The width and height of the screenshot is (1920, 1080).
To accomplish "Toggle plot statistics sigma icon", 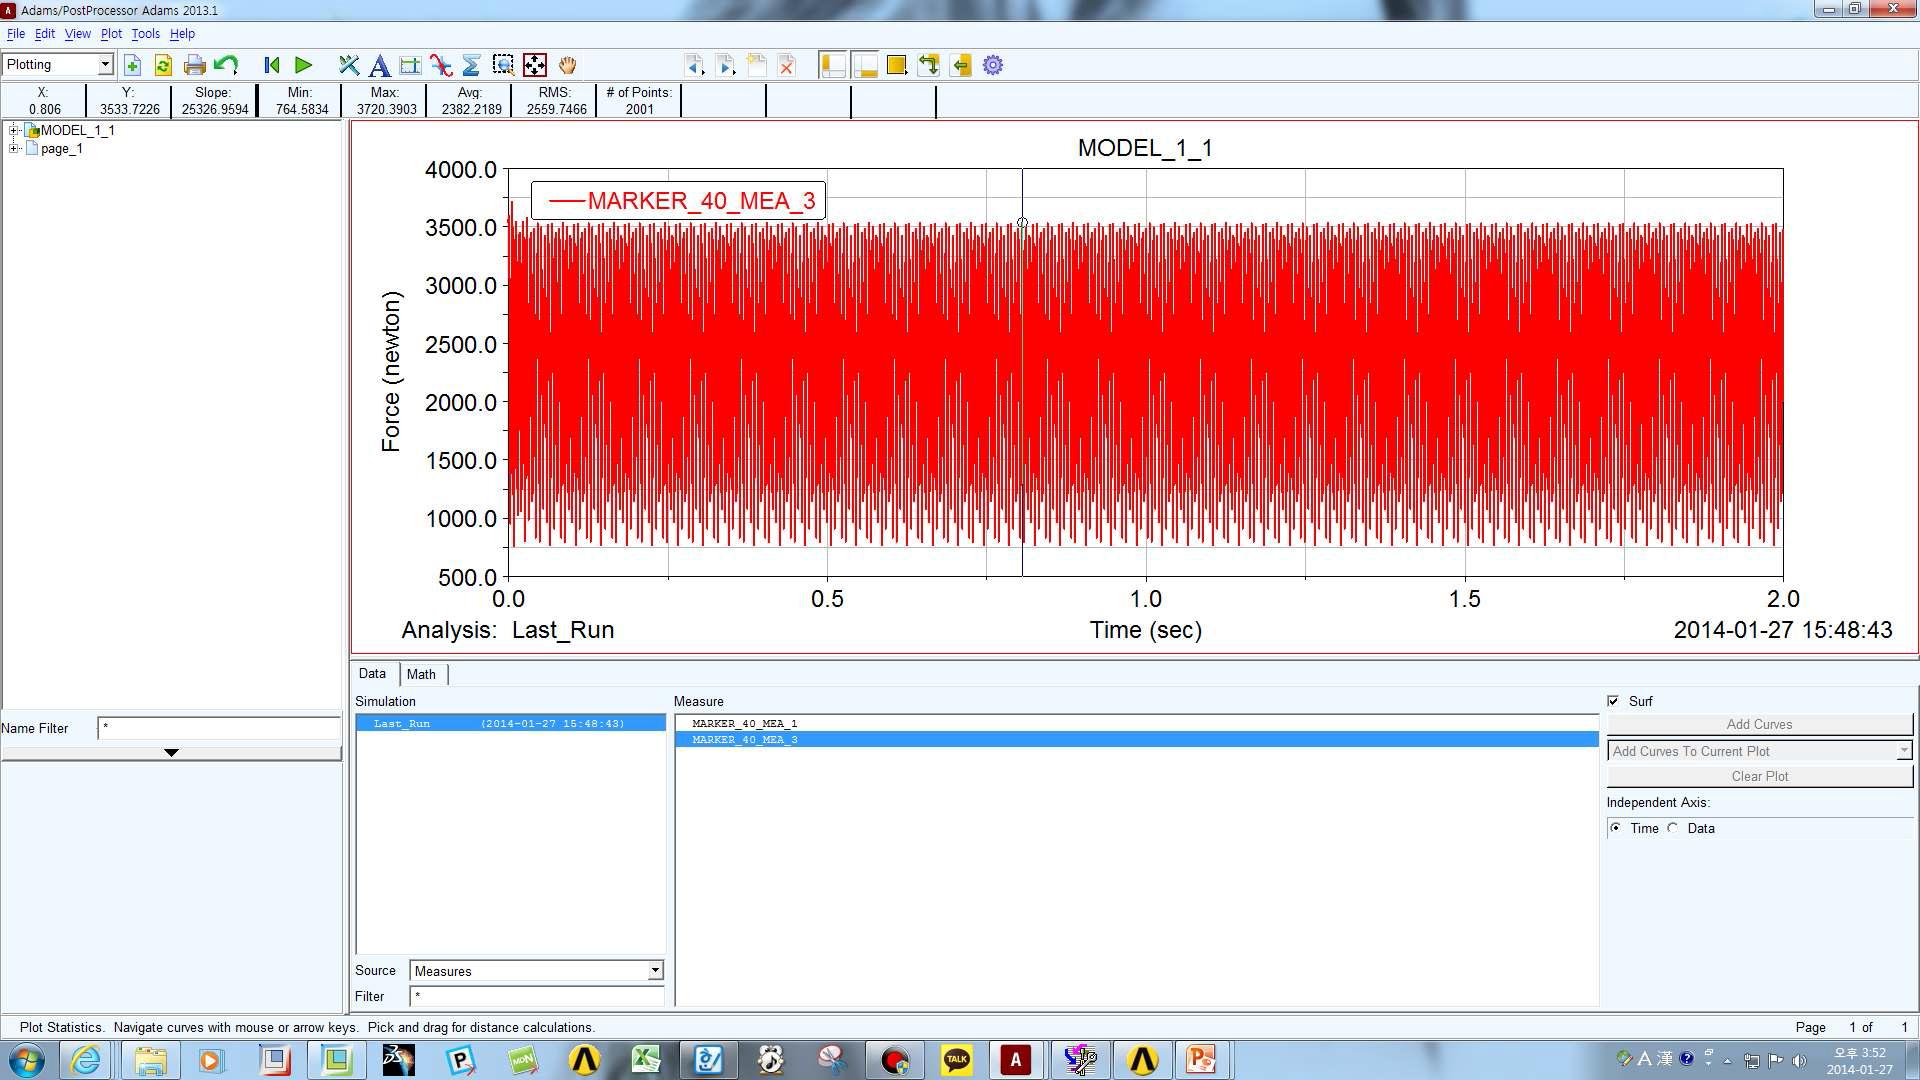I will [471, 66].
